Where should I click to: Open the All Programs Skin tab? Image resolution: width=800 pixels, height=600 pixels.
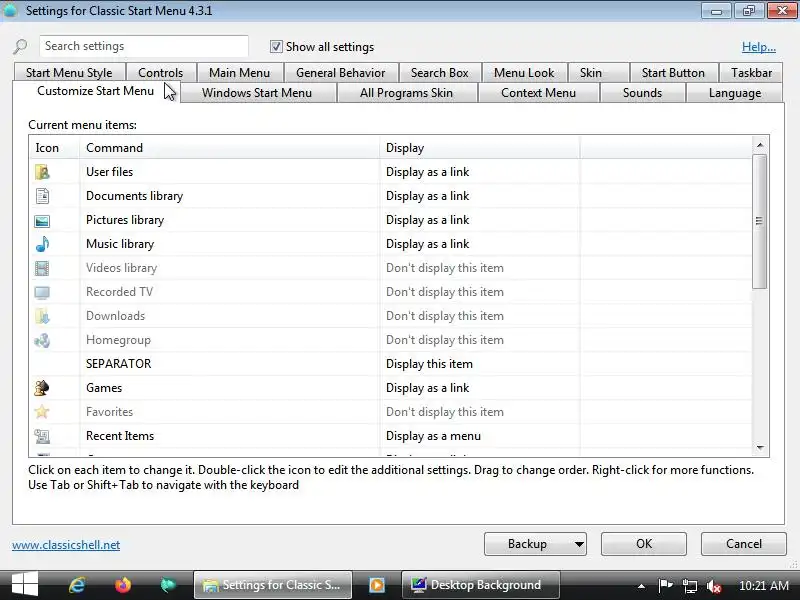point(406,93)
